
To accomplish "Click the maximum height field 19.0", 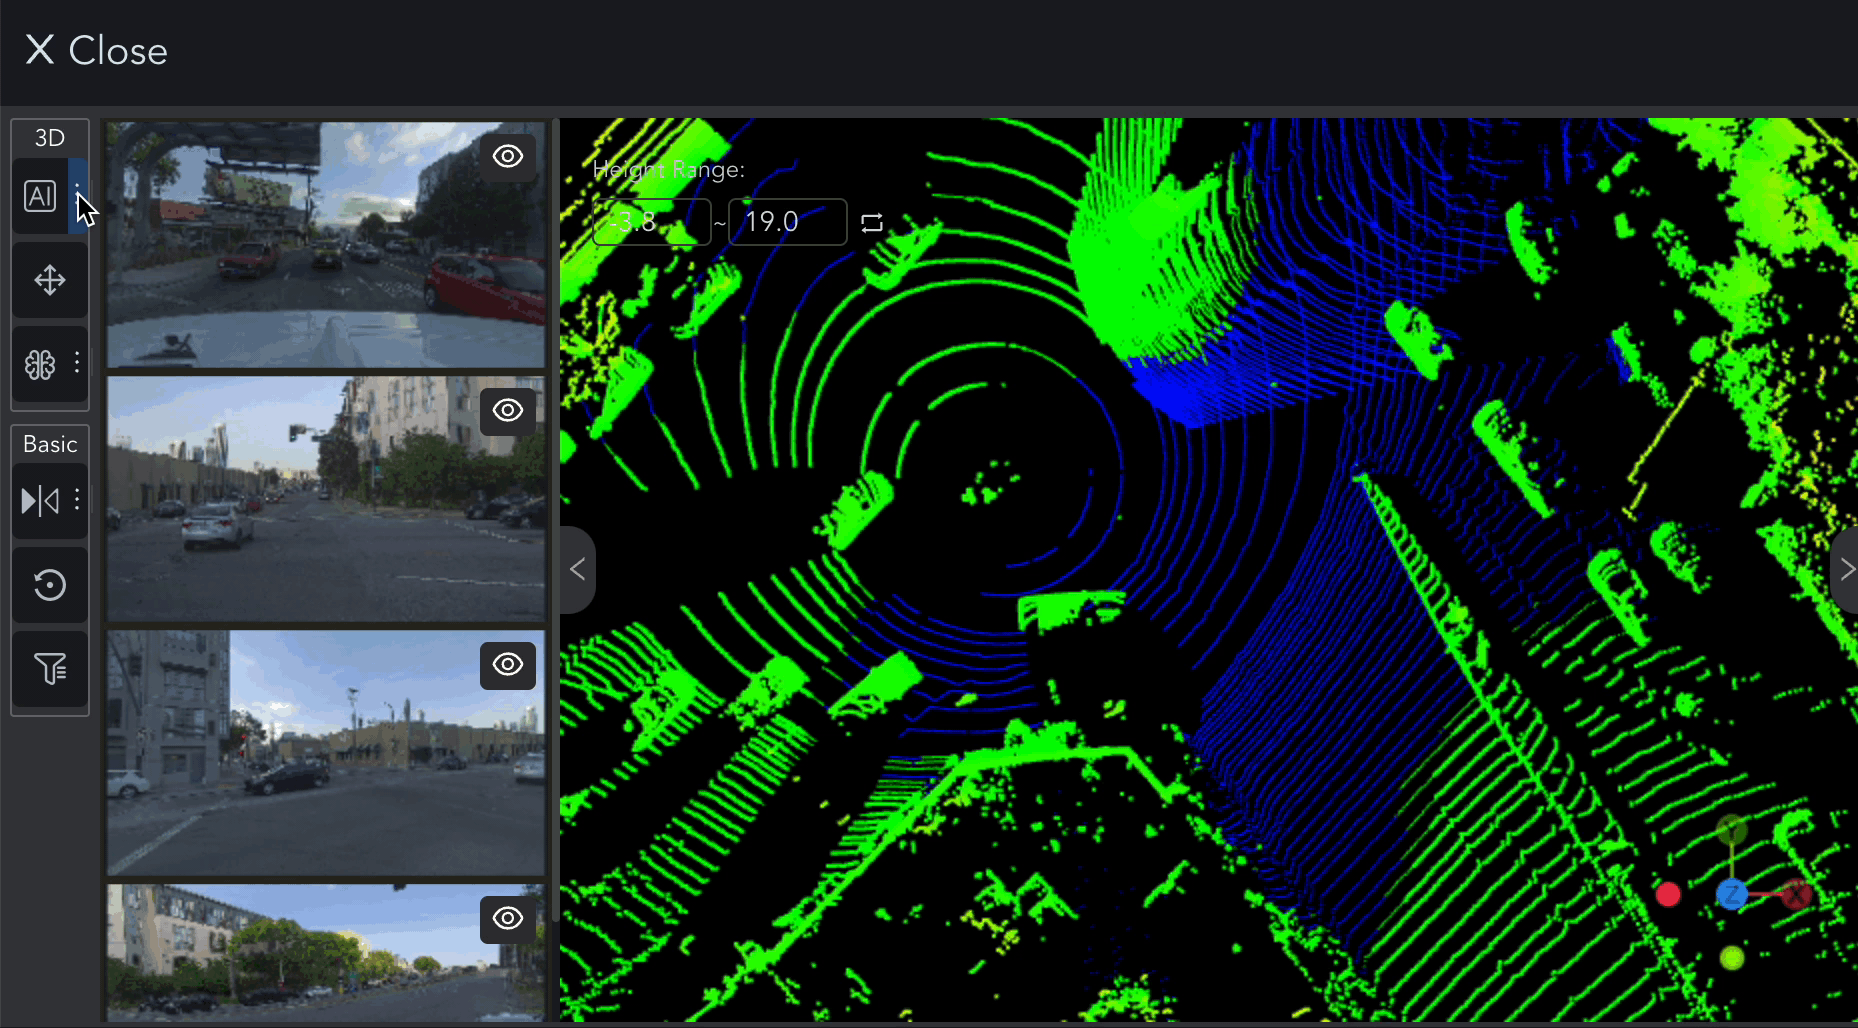I will tap(788, 222).
